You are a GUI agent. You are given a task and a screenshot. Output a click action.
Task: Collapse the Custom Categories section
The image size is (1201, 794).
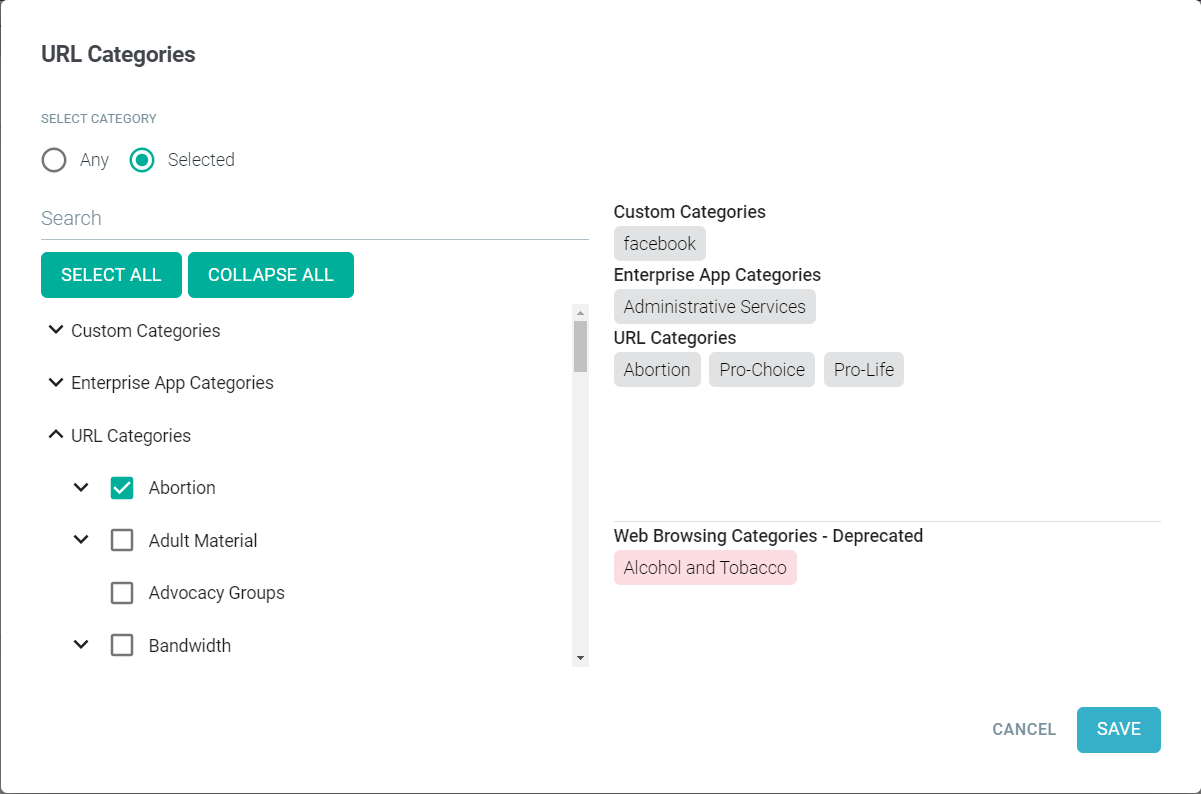pyautogui.click(x=55, y=330)
